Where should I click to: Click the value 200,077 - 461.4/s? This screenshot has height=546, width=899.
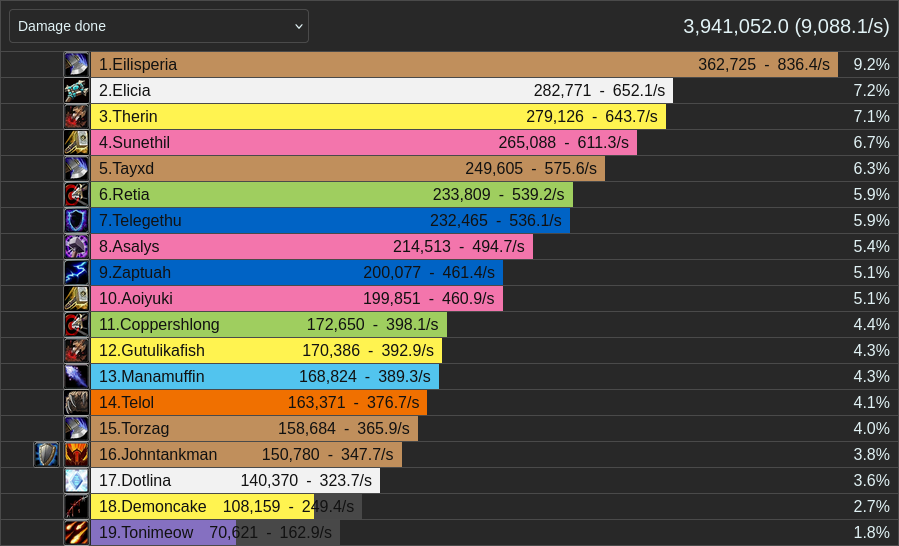pyautogui.click(x=429, y=272)
